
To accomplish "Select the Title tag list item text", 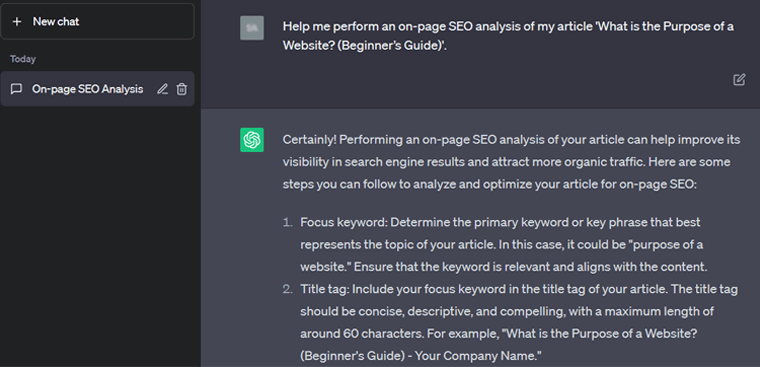I will pyautogui.click(x=519, y=322).
